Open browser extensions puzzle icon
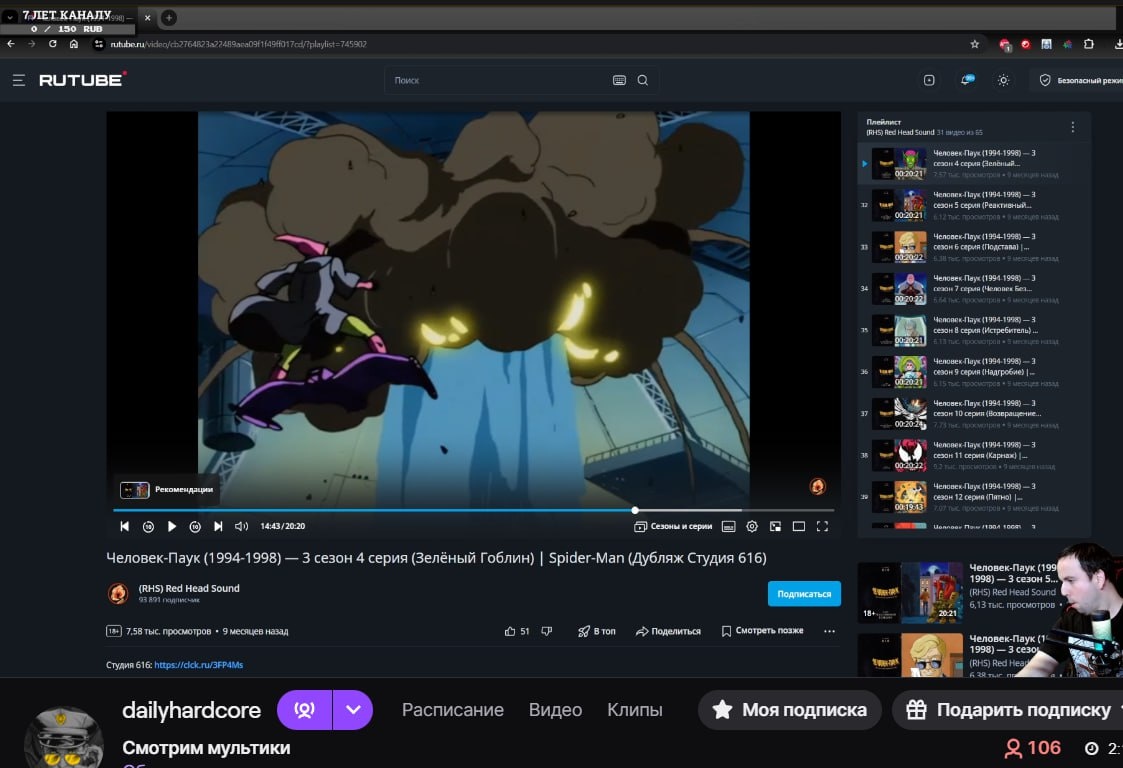The width and height of the screenshot is (1123, 768). click(1089, 44)
